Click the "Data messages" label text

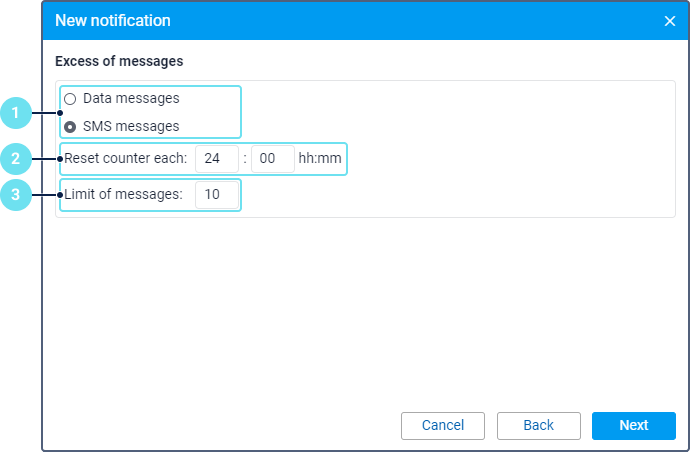pos(131,99)
